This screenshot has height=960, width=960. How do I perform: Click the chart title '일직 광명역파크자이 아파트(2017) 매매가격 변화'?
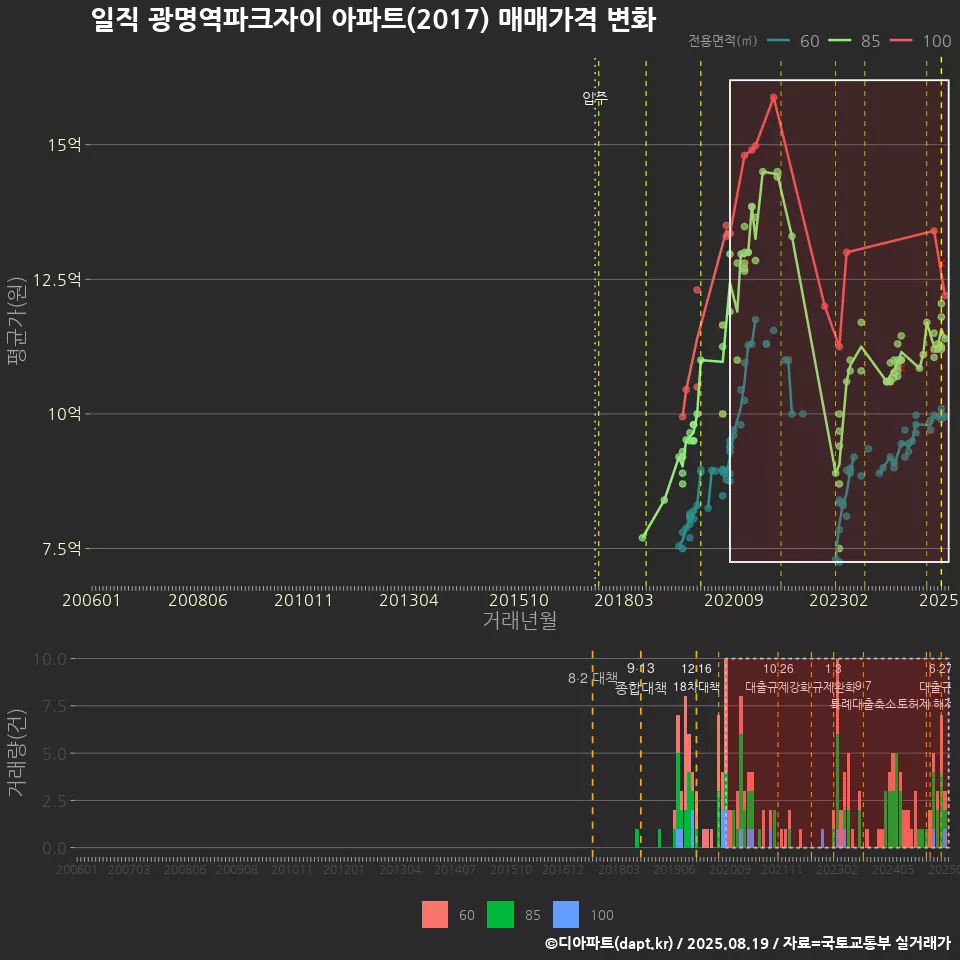[x=373, y=20]
